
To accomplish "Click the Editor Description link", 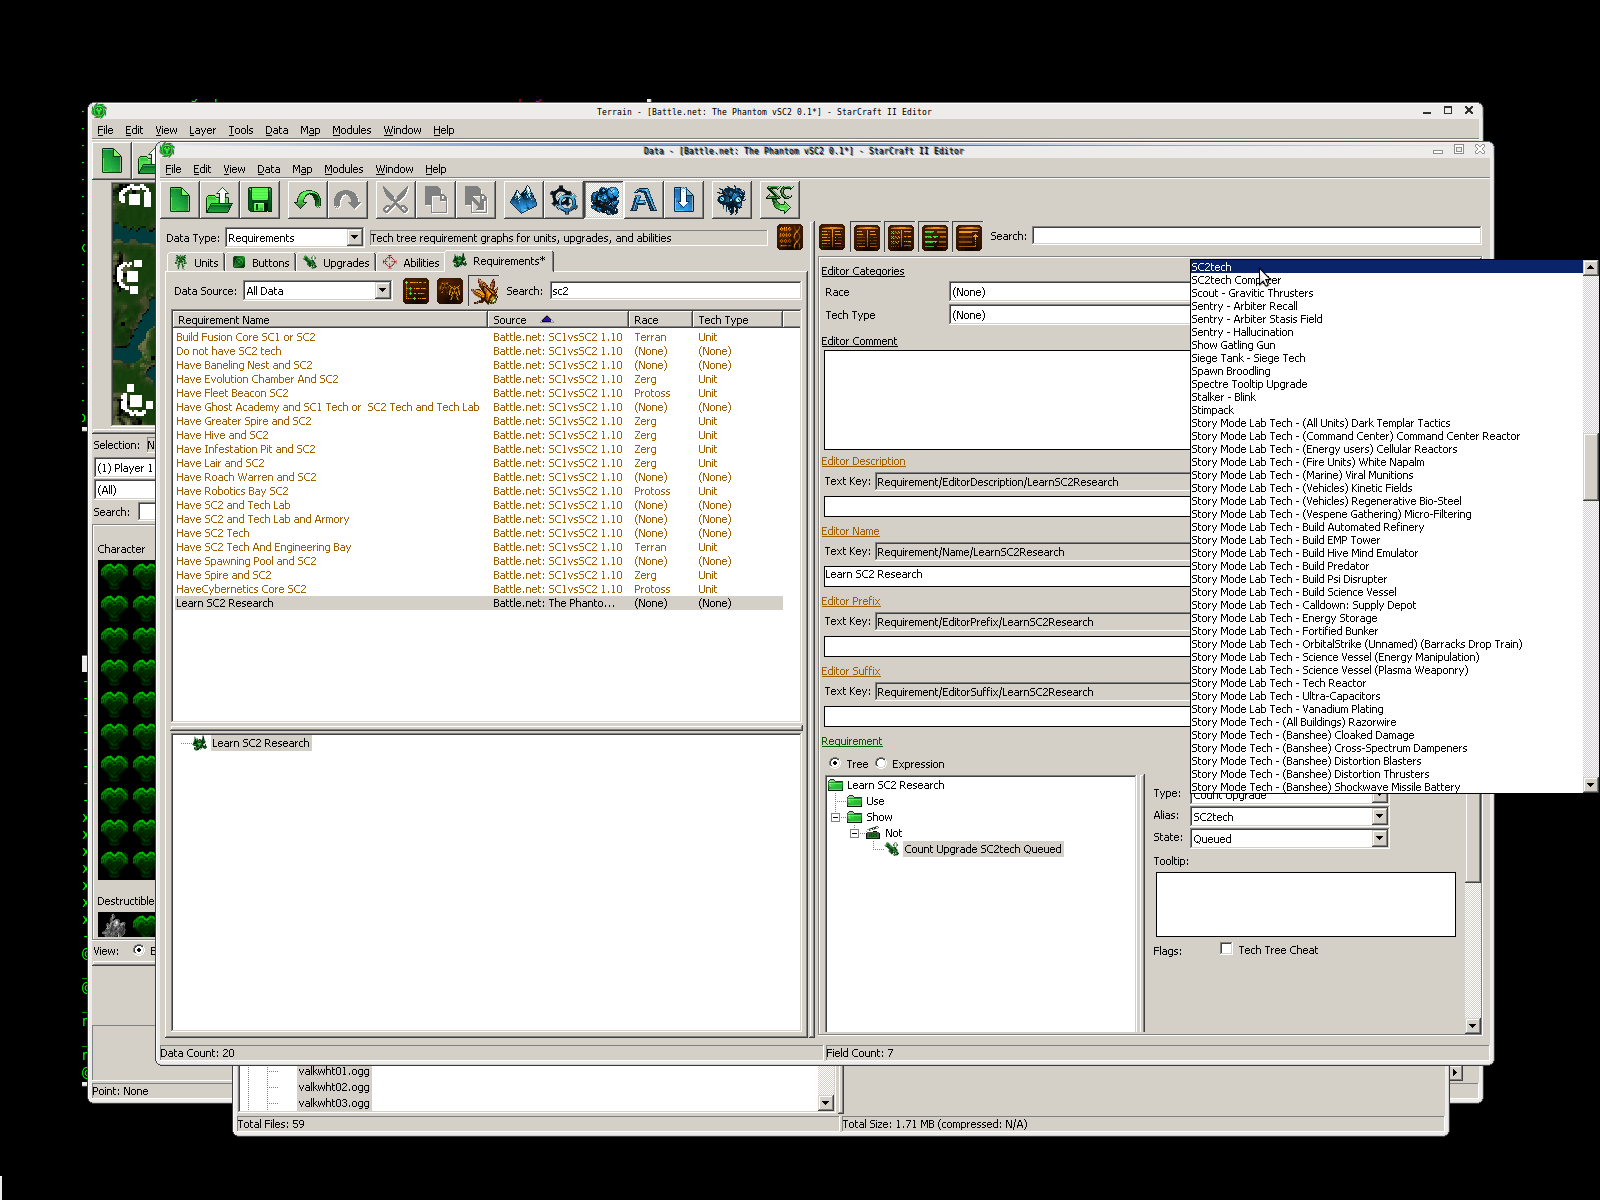I will click(x=863, y=461).
